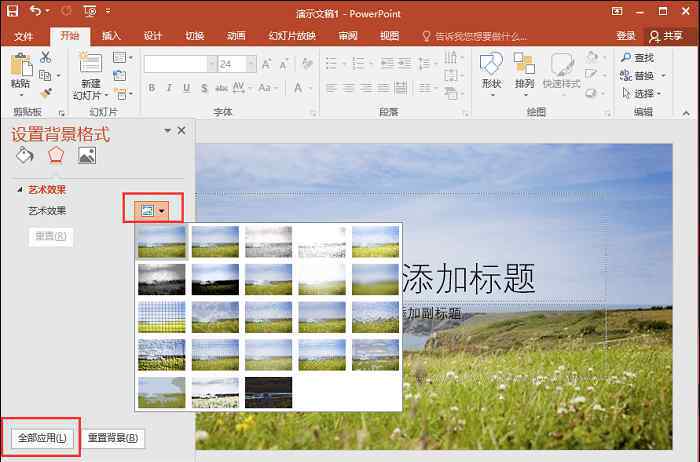
Task: Click the 重置背景 button
Action: [113, 438]
